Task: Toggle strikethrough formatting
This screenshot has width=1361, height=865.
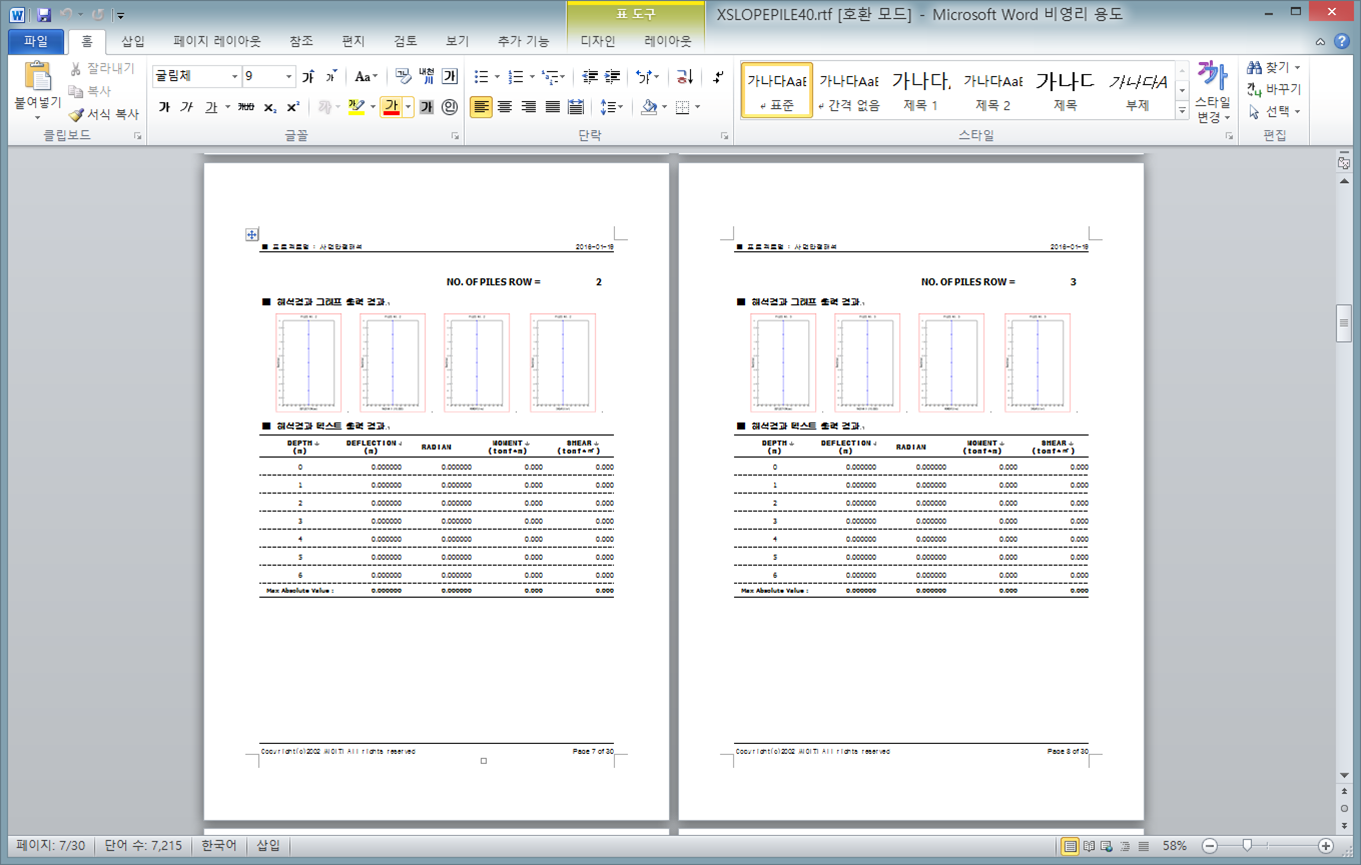Action: point(247,107)
